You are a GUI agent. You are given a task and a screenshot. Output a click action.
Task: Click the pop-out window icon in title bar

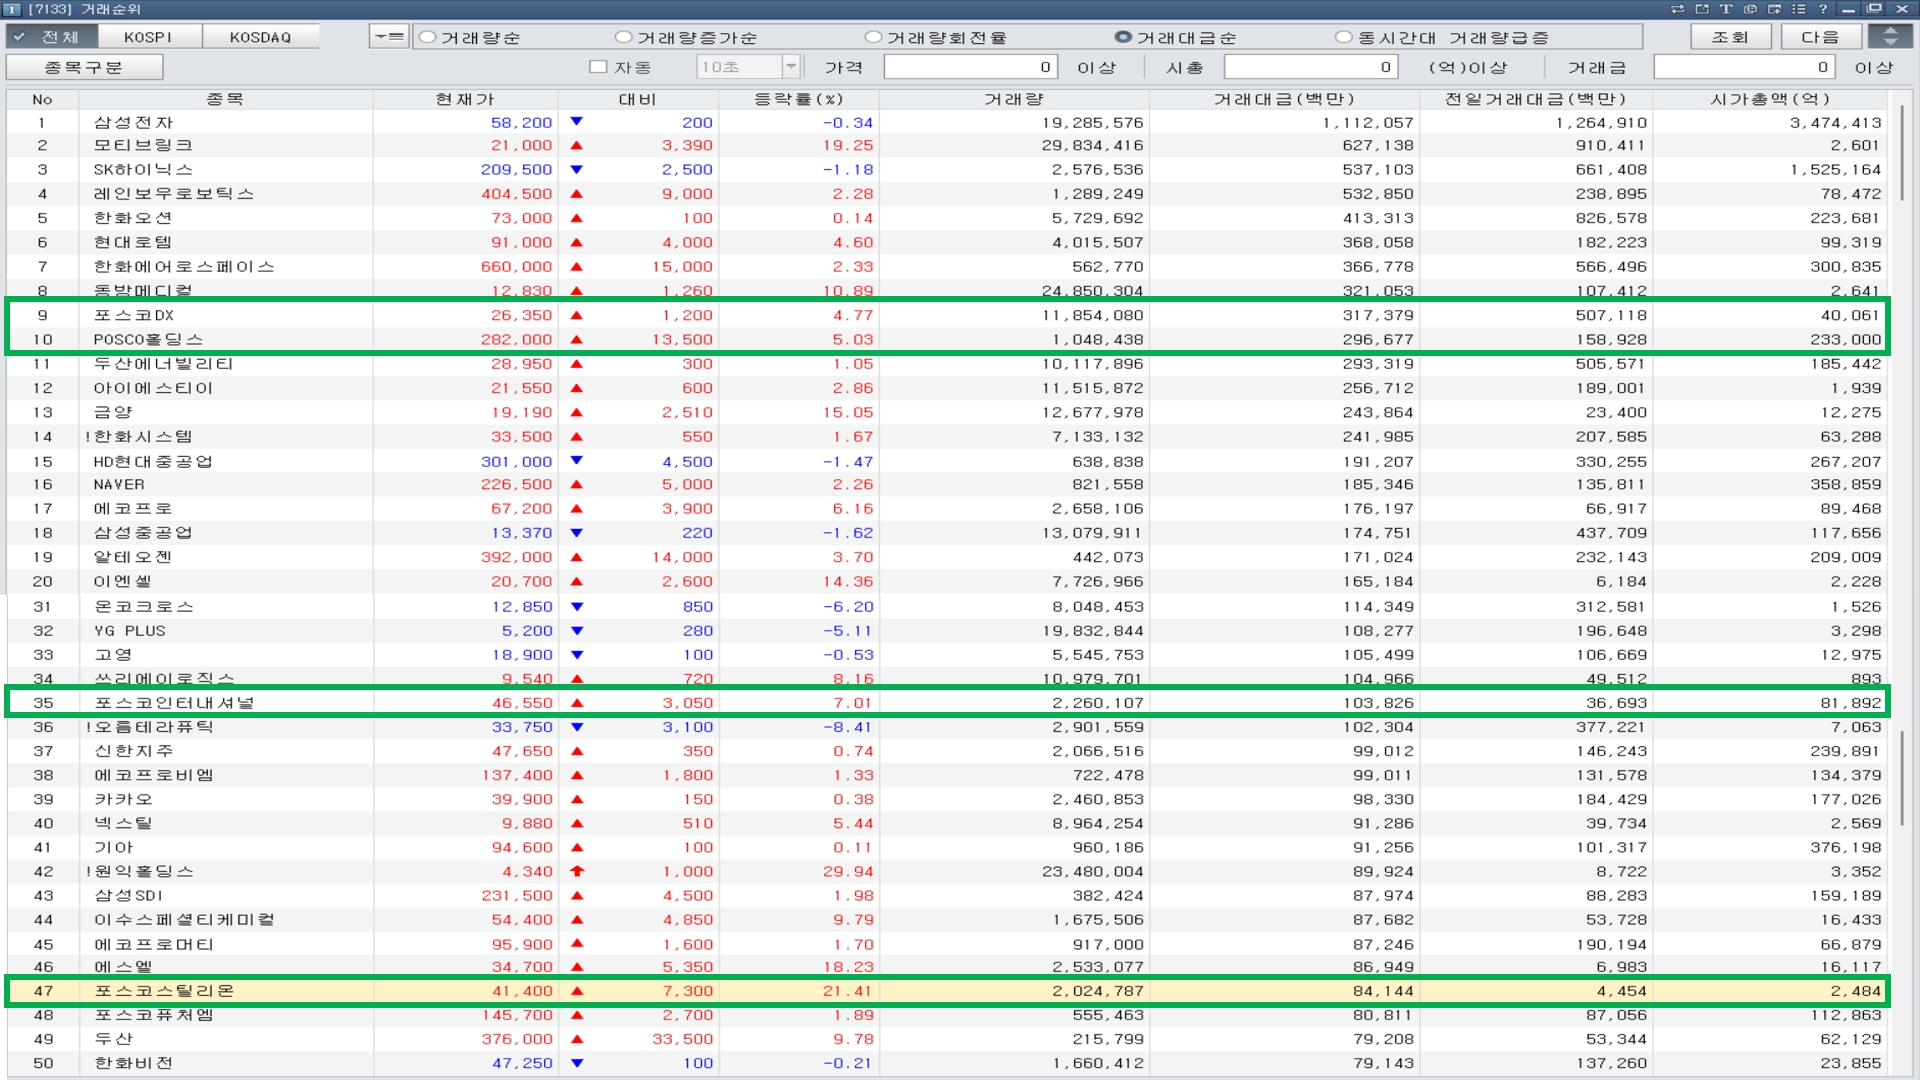pos(1702,9)
